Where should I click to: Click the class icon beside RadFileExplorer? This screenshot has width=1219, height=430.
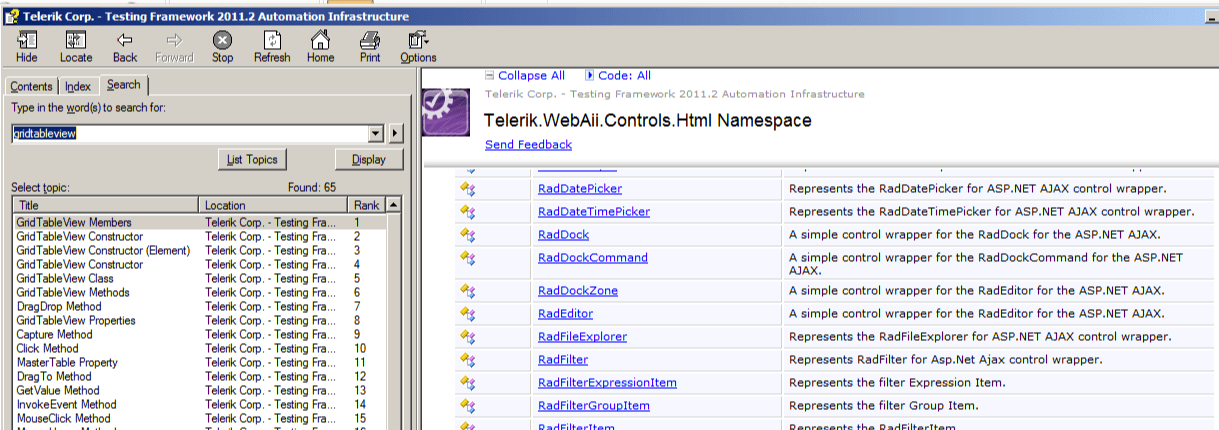(x=467, y=337)
